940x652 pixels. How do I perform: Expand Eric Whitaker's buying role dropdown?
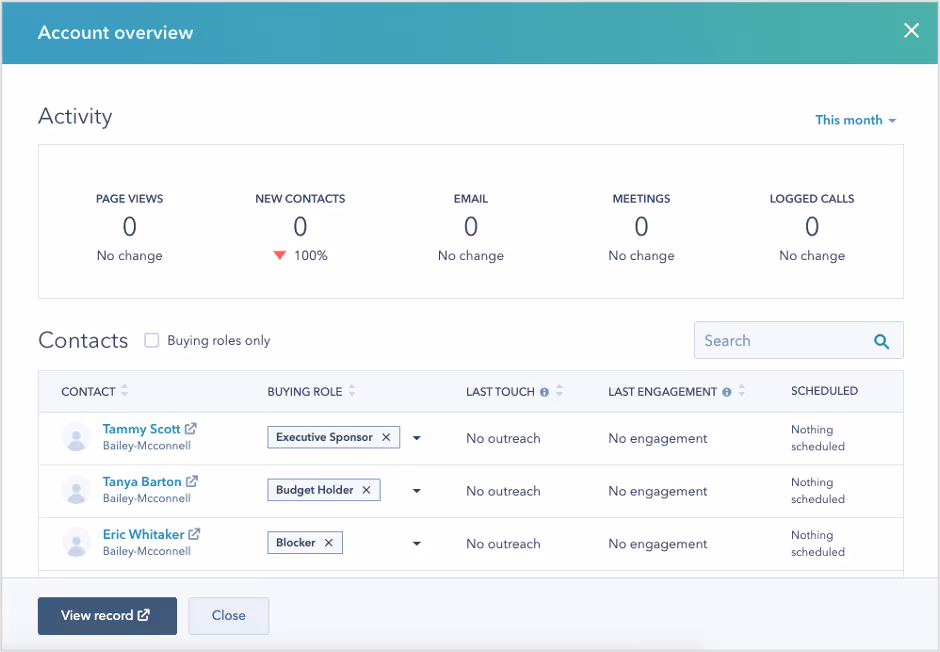click(417, 543)
